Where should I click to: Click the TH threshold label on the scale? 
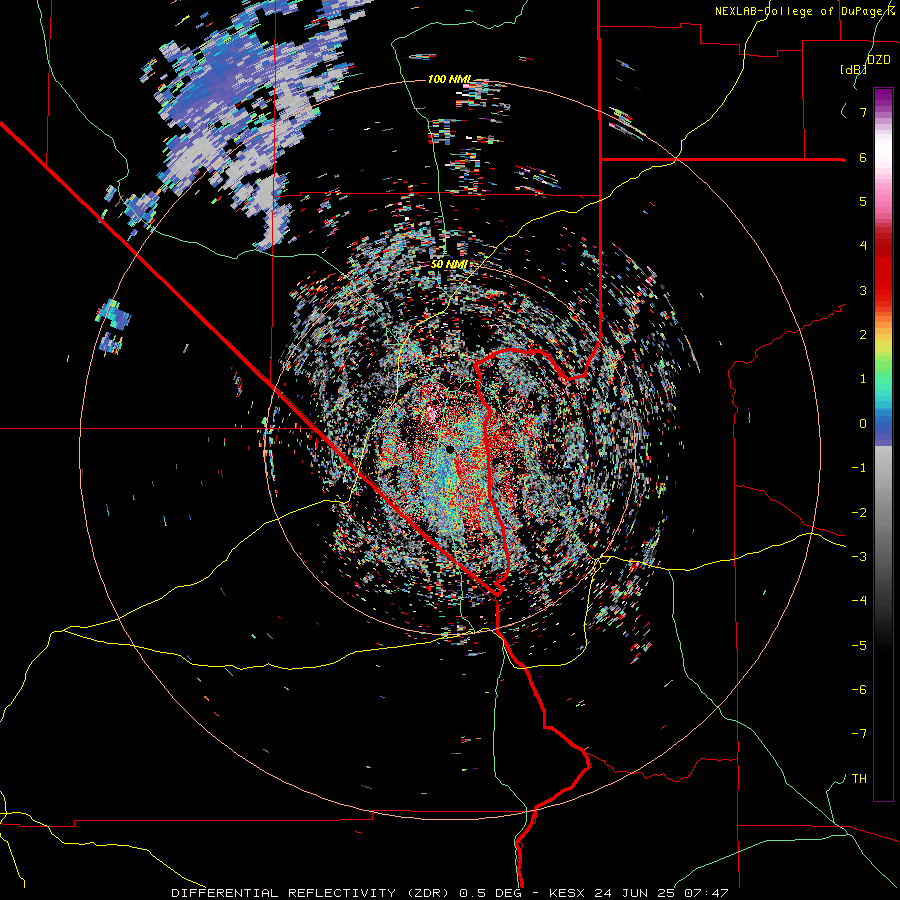pyautogui.click(x=859, y=779)
